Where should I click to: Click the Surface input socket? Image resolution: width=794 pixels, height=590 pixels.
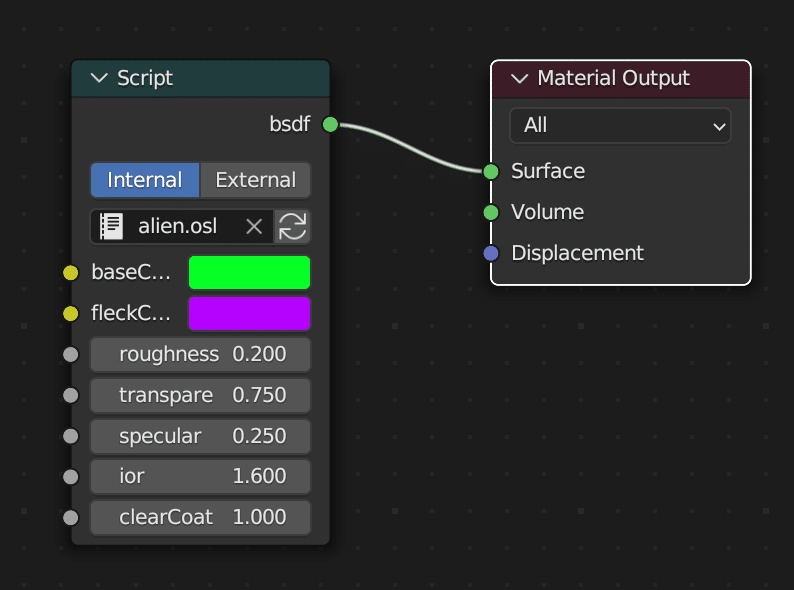click(491, 171)
